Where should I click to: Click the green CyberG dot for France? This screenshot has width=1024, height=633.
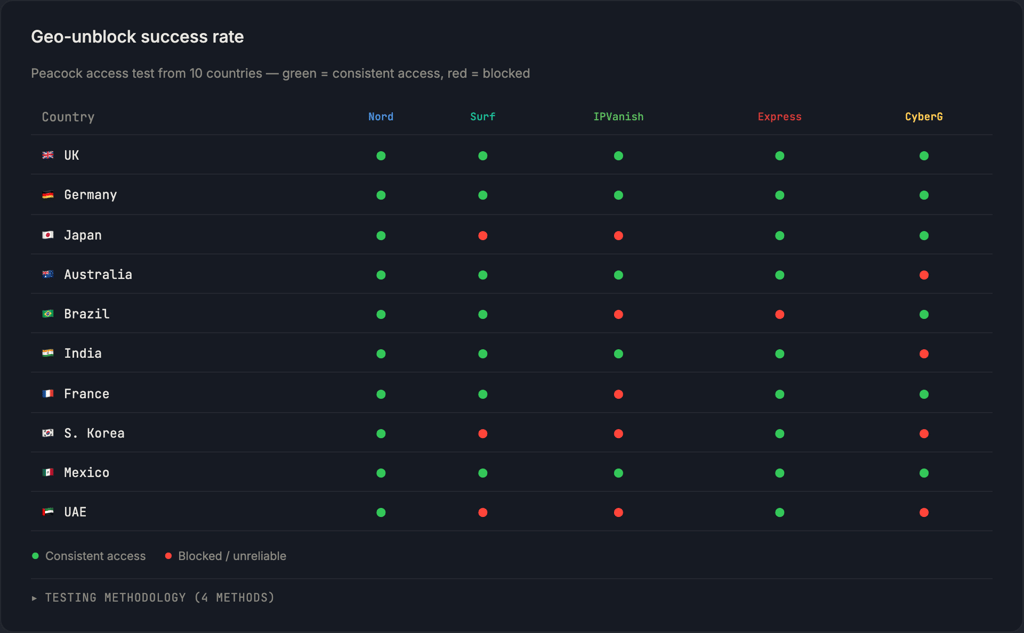pyautogui.click(x=924, y=395)
